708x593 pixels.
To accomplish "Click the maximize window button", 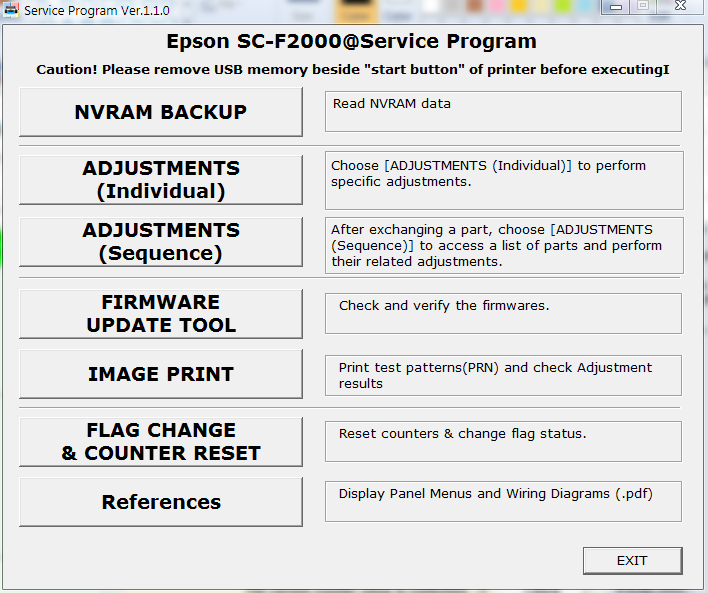I will 643,7.
